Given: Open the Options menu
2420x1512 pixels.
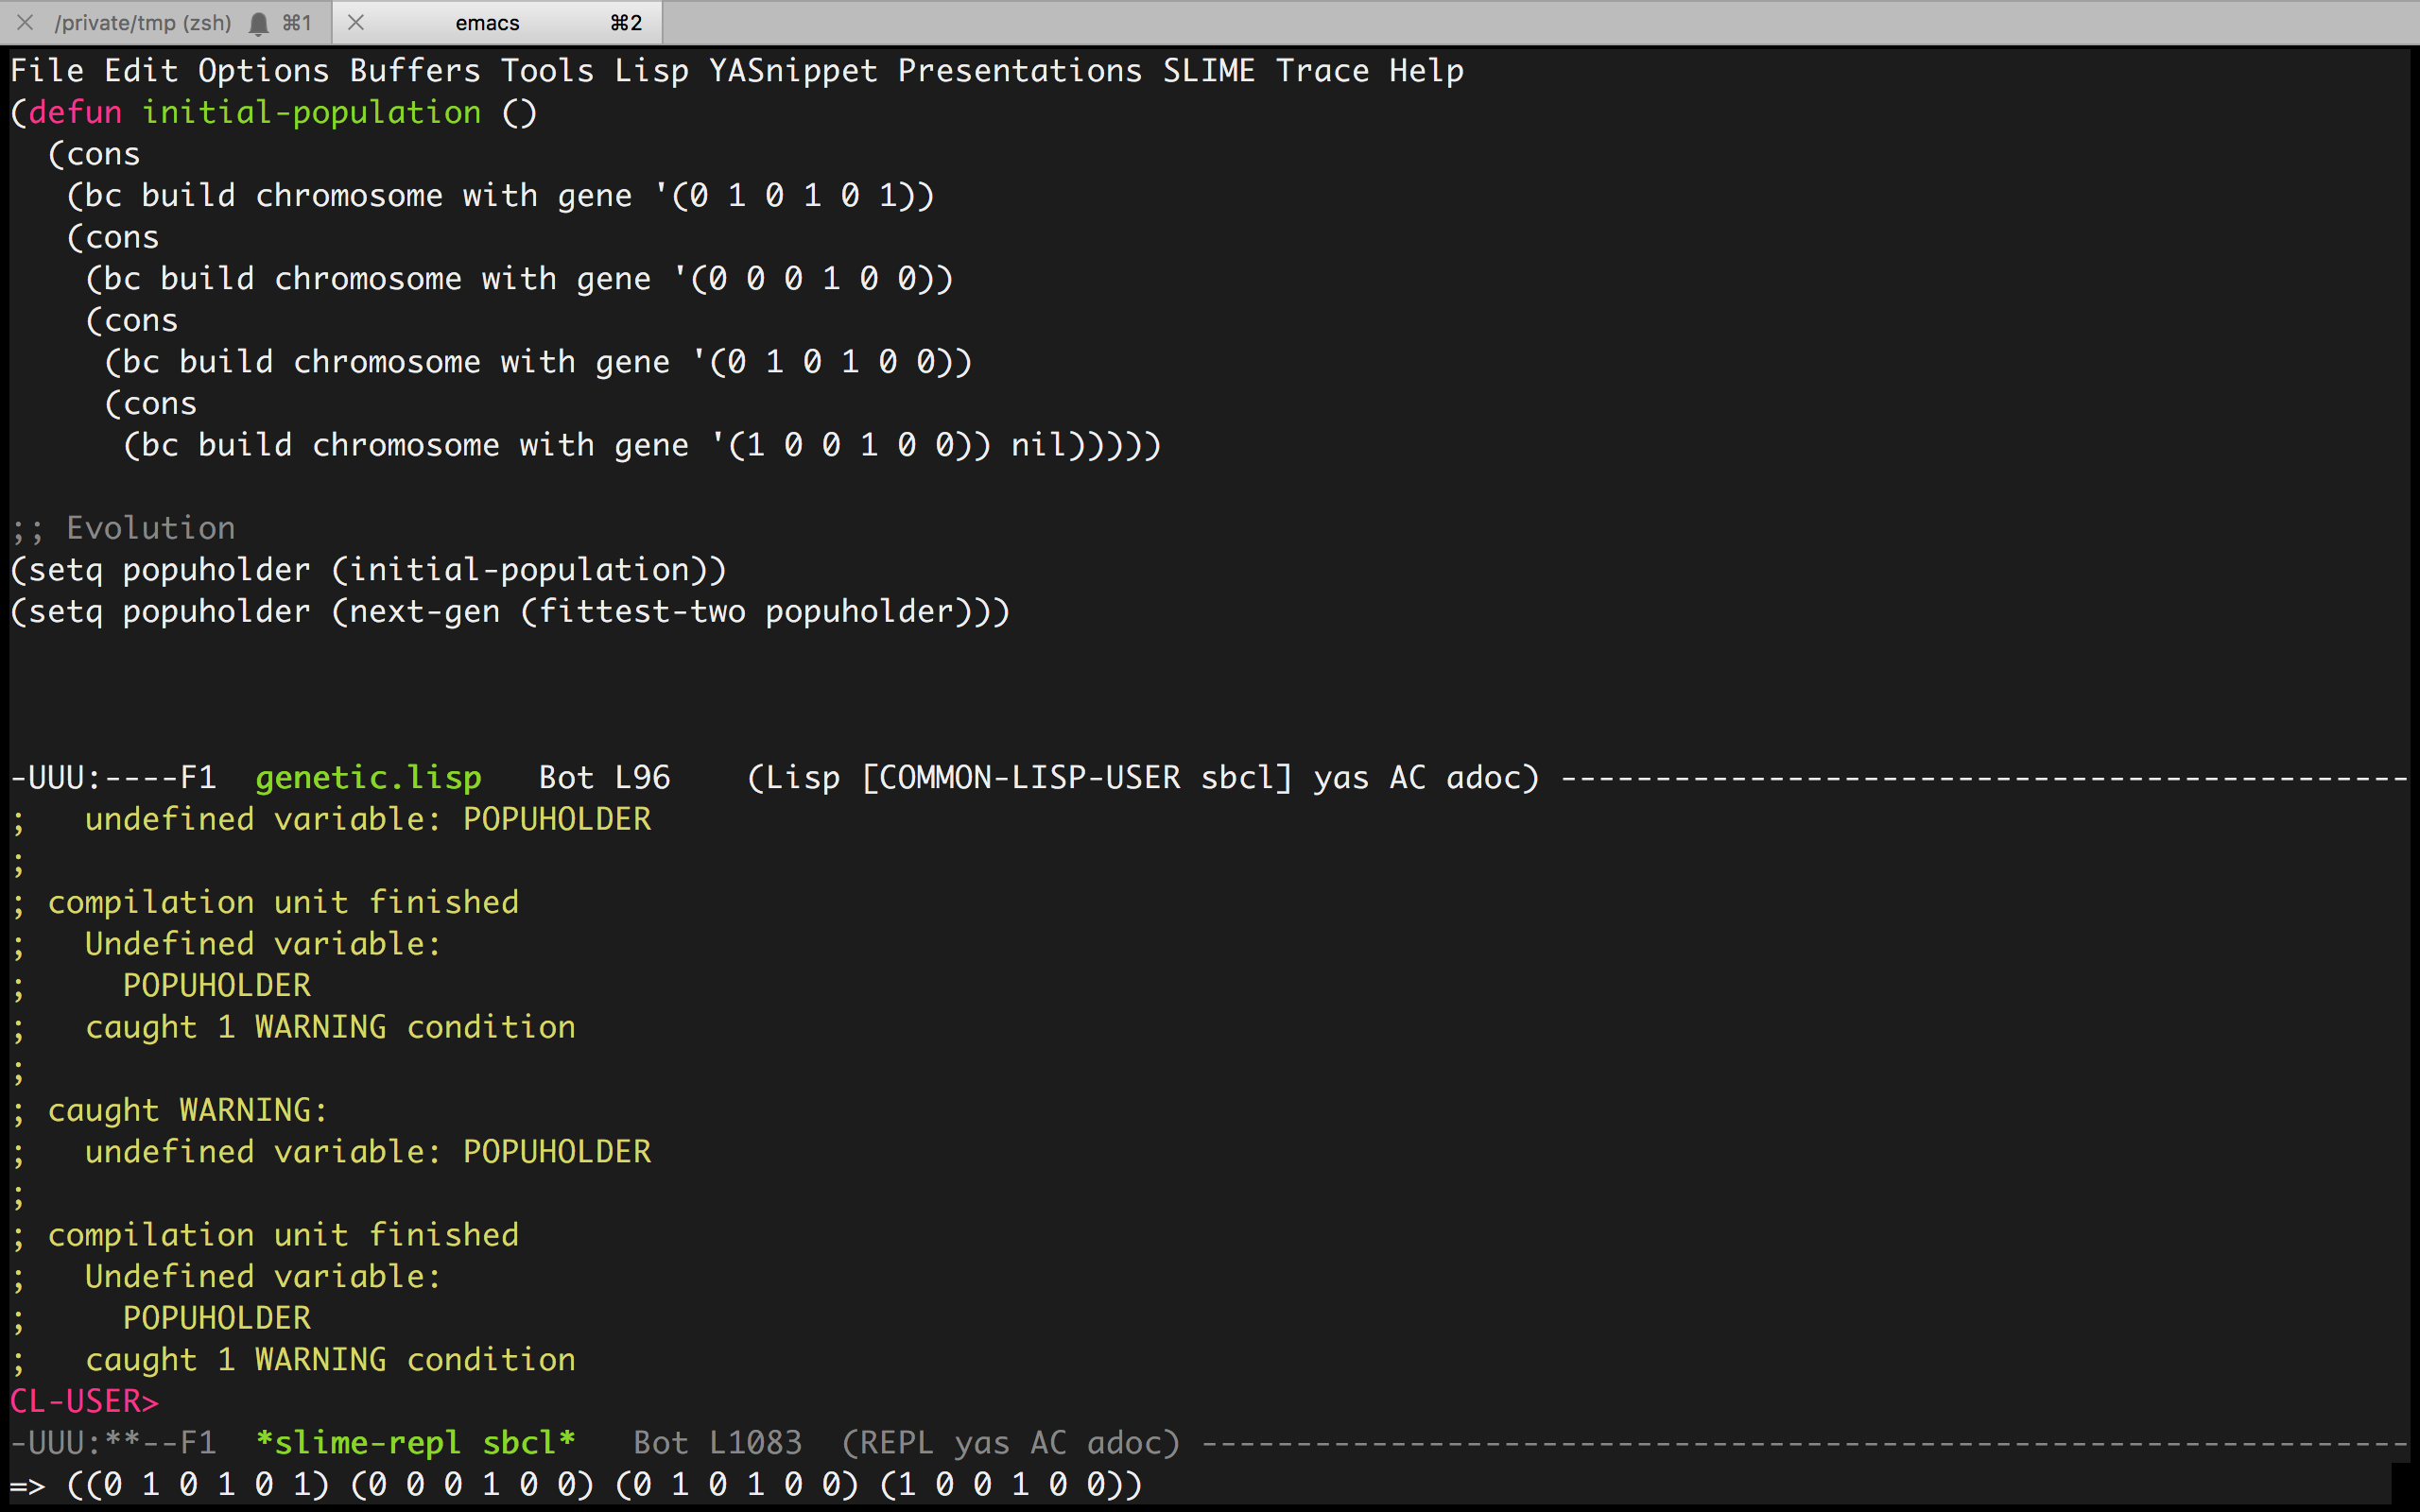Looking at the screenshot, I should (x=263, y=71).
